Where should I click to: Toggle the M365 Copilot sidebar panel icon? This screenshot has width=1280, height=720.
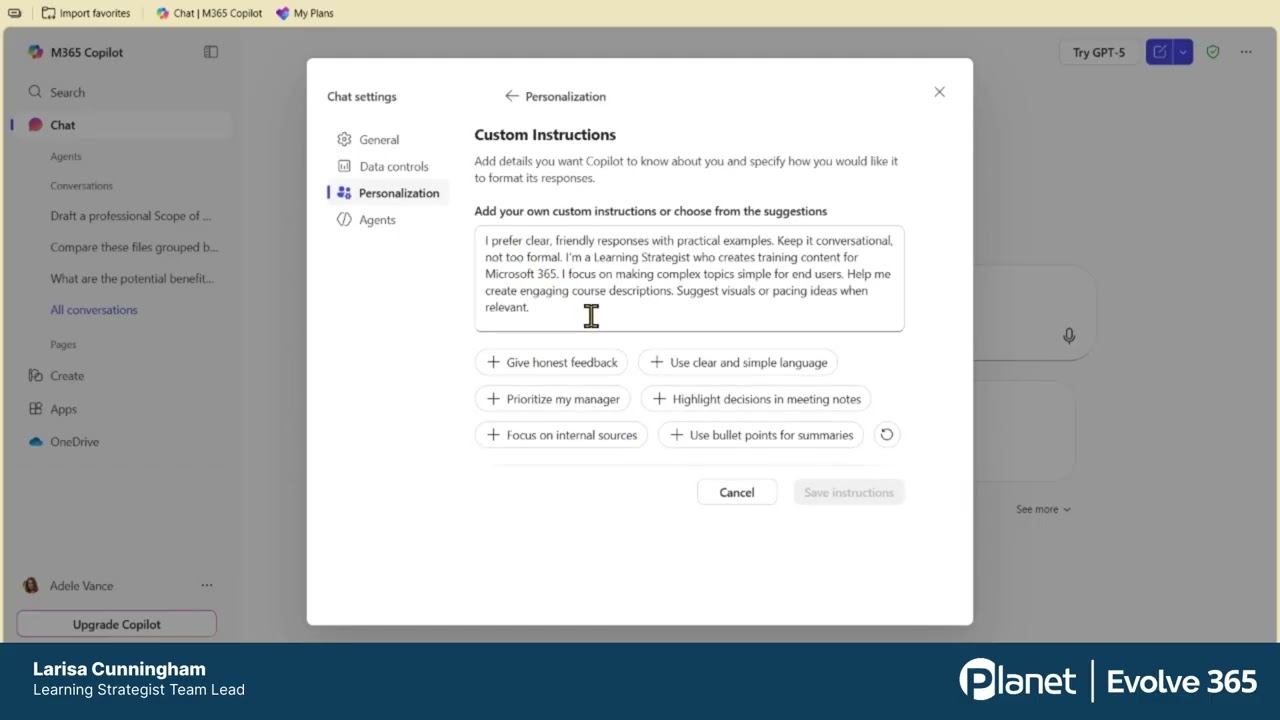211,52
